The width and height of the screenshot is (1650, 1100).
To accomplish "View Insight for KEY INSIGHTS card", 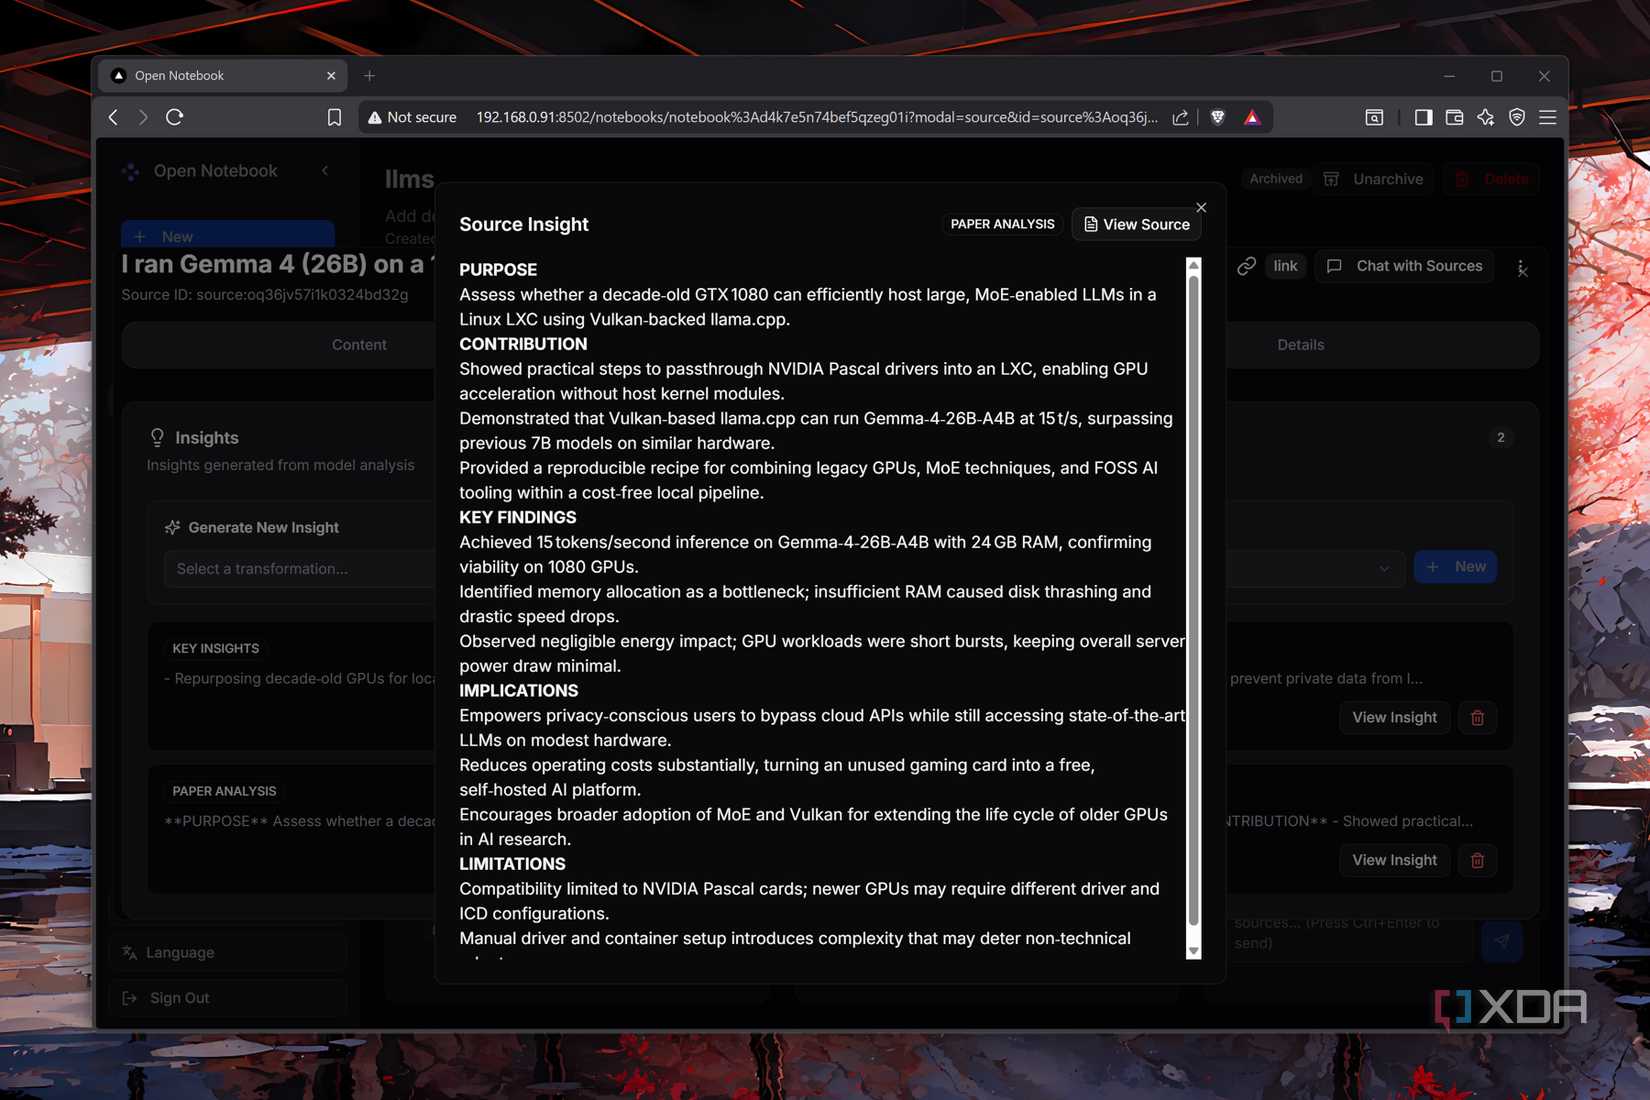I will 1394,717.
